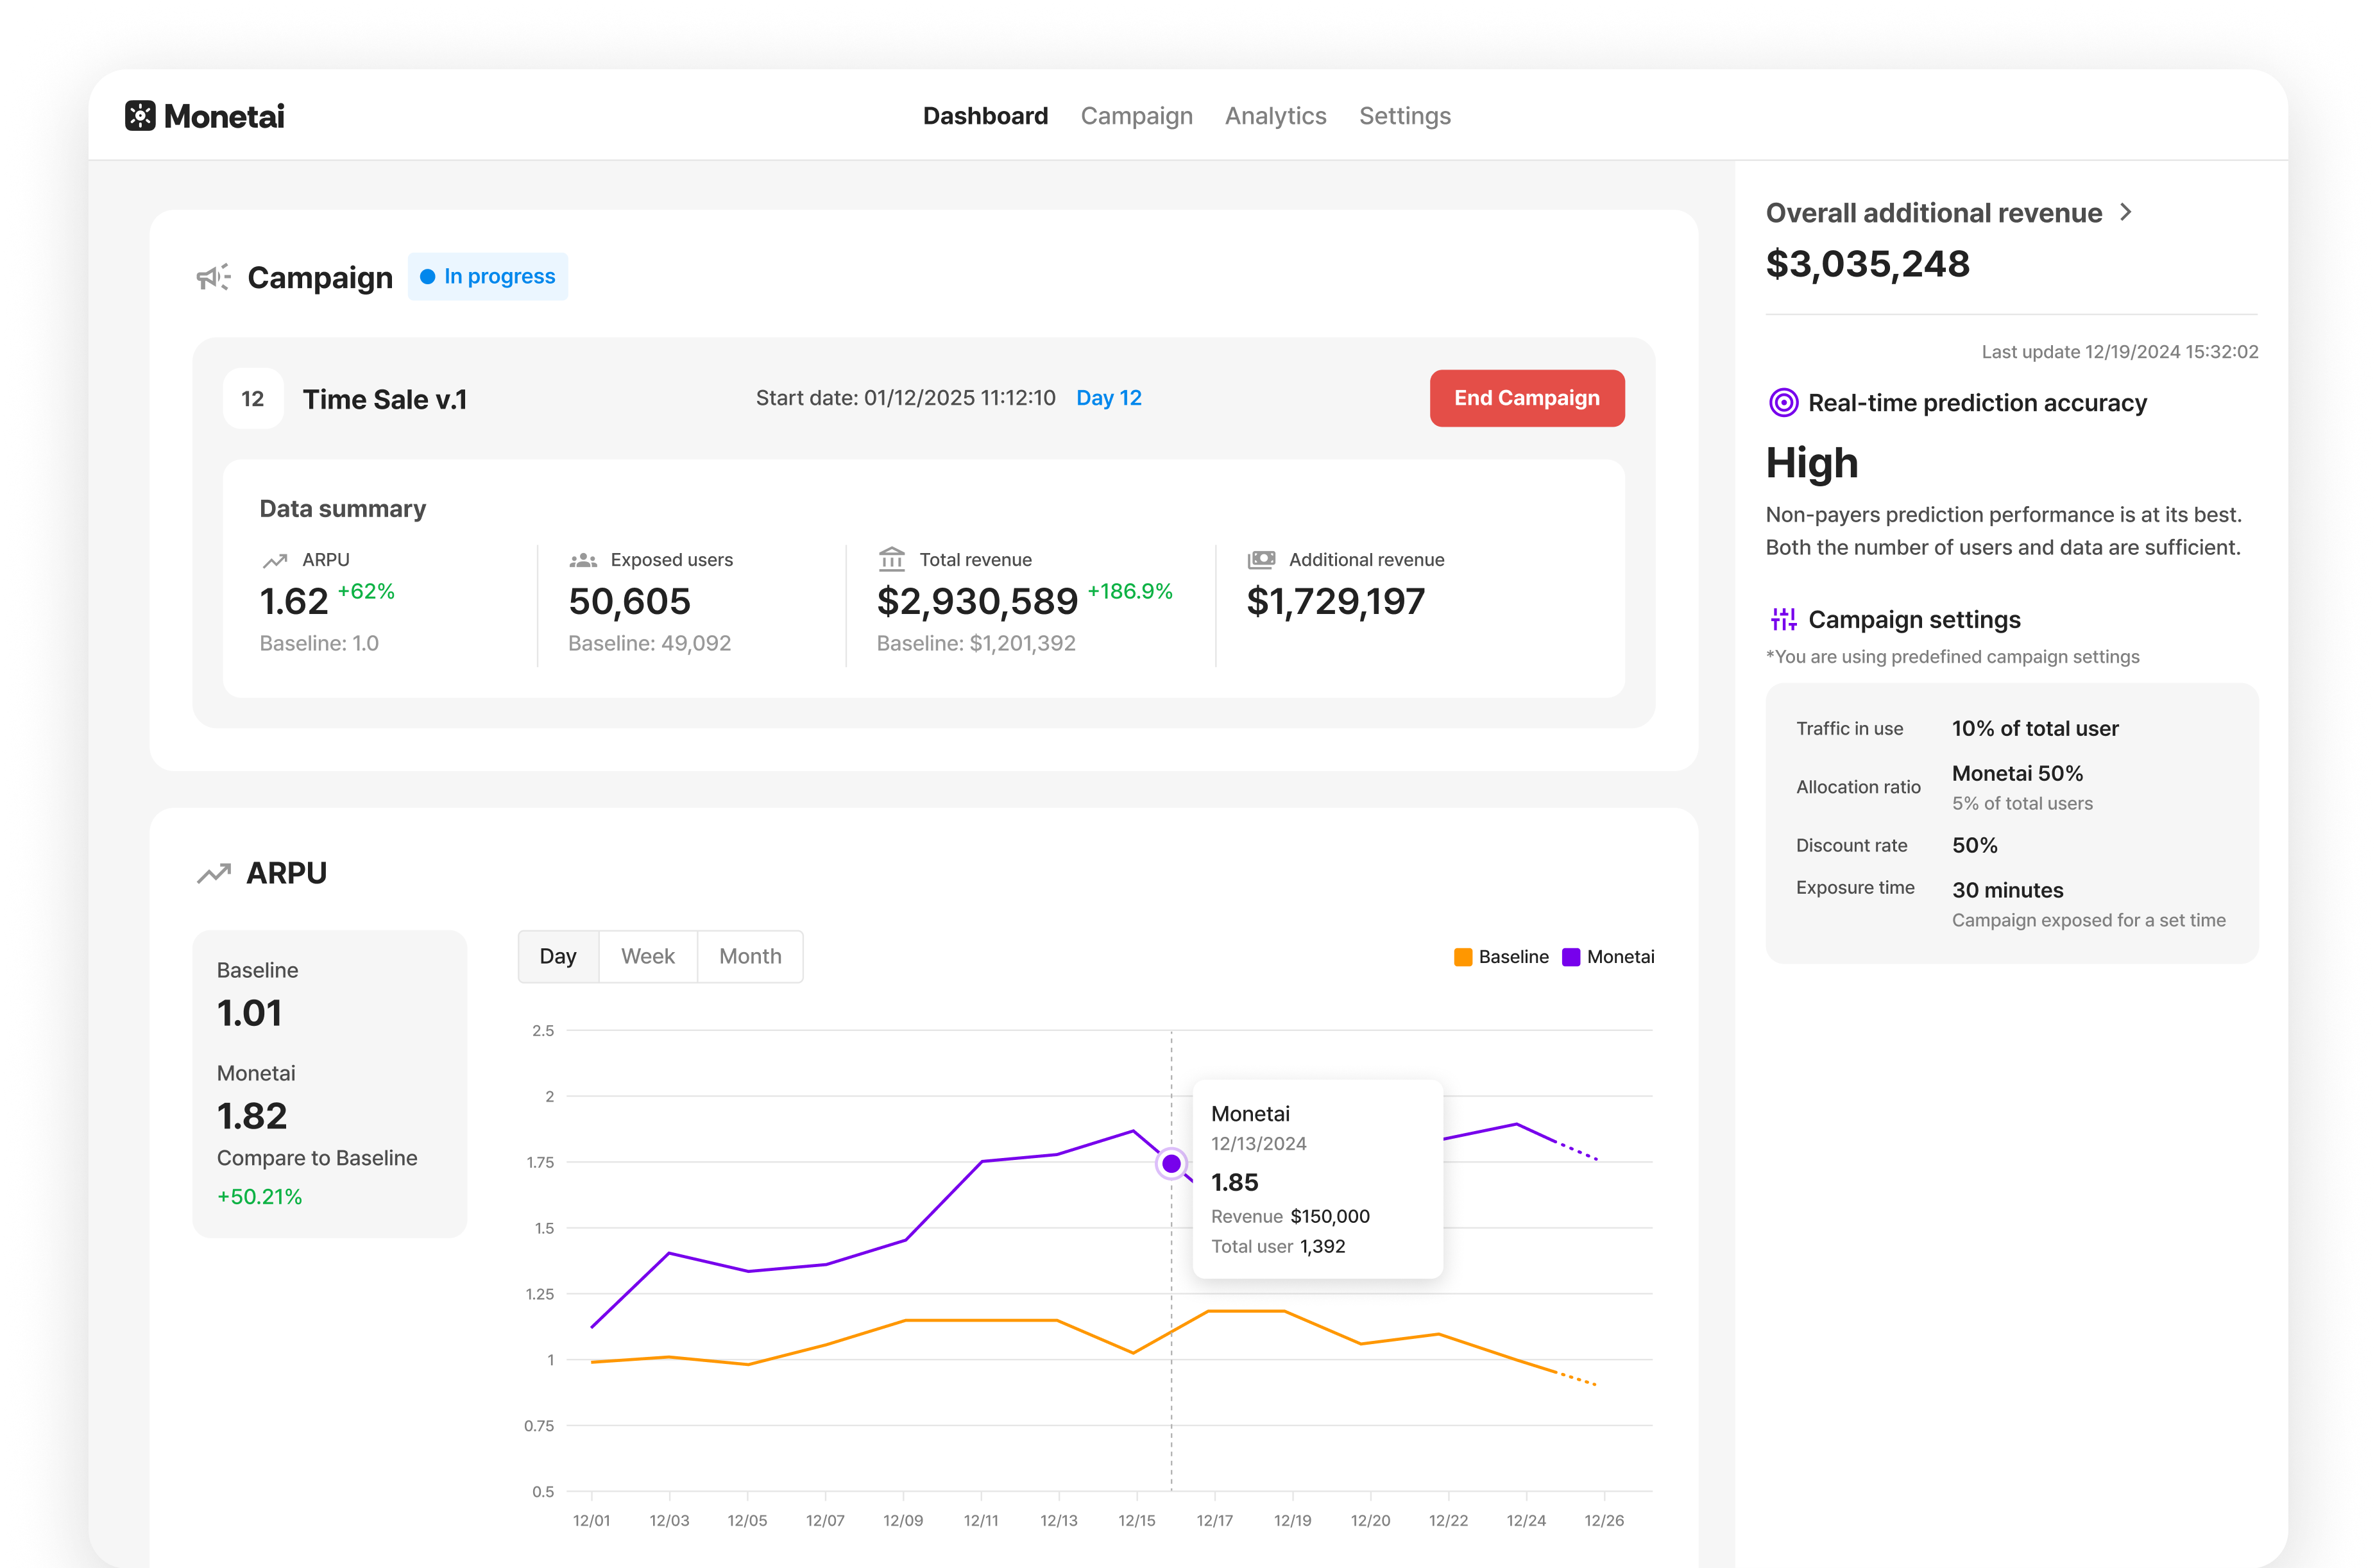Screen dimensions: 2375x1568
Task: Click the Exposed users people icon
Action: (583, 560)
